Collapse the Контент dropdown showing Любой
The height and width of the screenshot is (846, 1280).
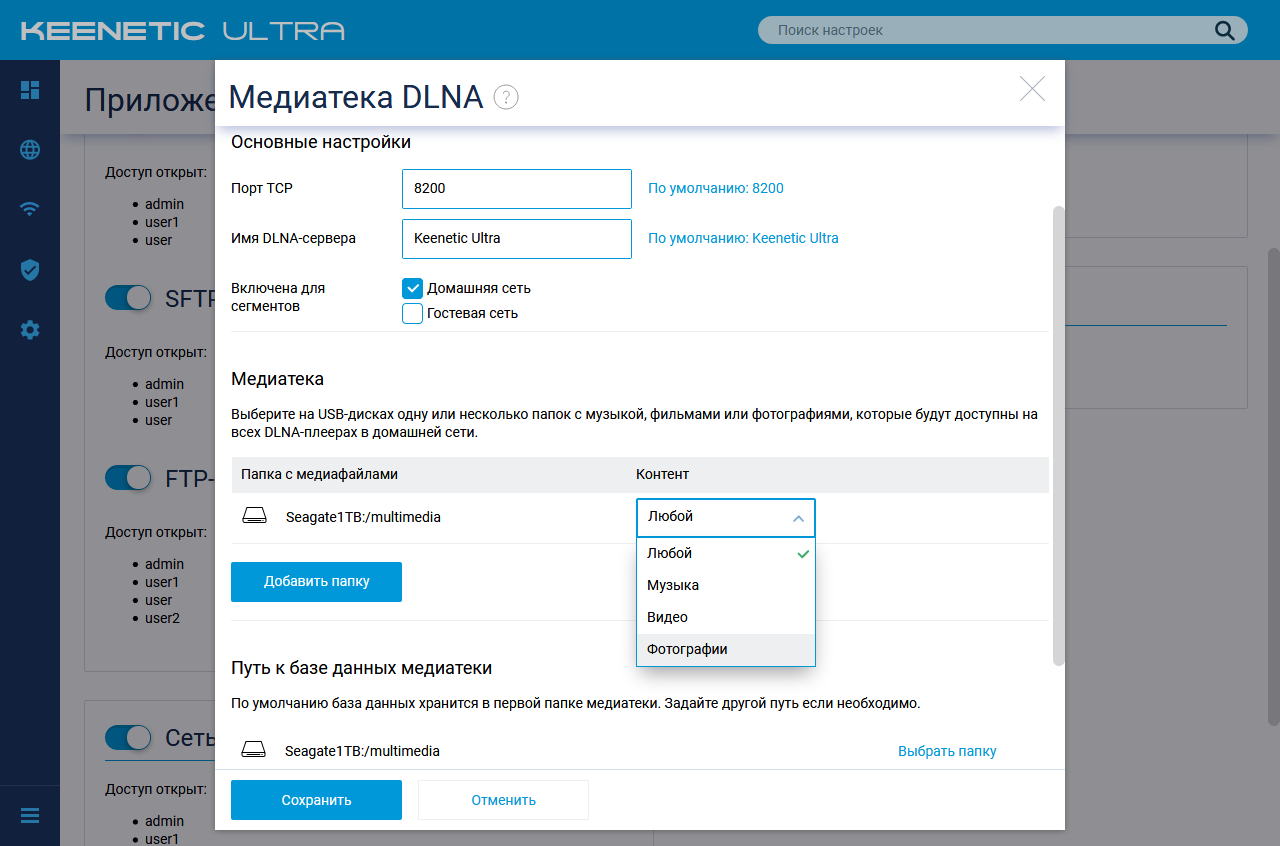tap(726, 518)
